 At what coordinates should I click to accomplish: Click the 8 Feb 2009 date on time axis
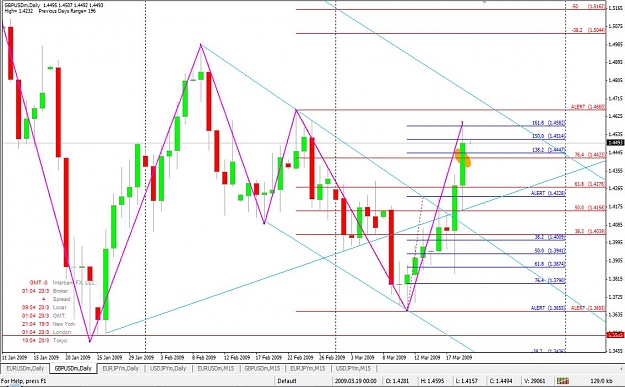coord(204,358)
